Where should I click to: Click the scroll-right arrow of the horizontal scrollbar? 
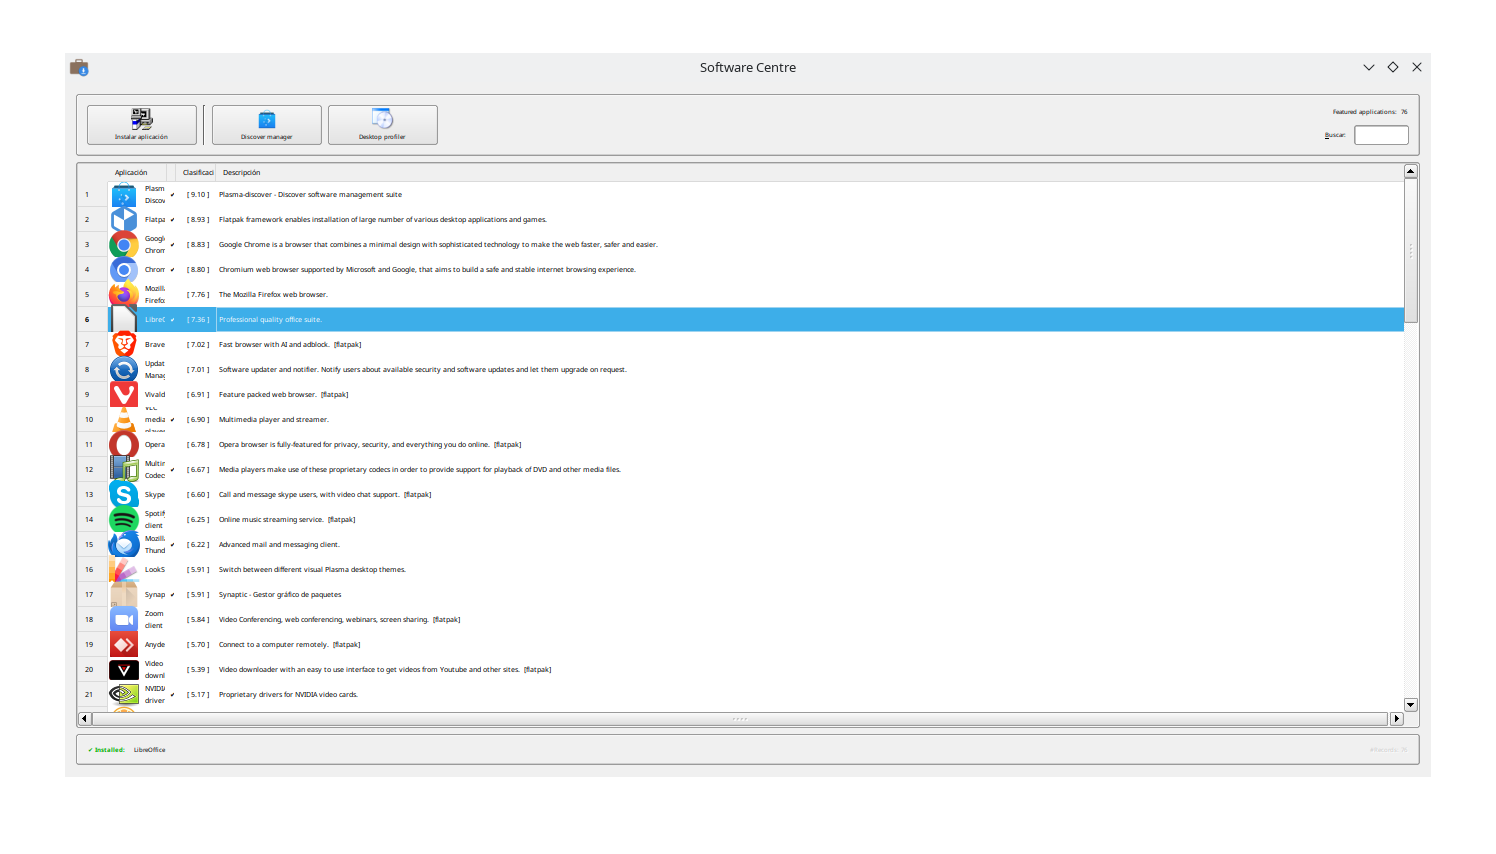tap(1397, 719)
